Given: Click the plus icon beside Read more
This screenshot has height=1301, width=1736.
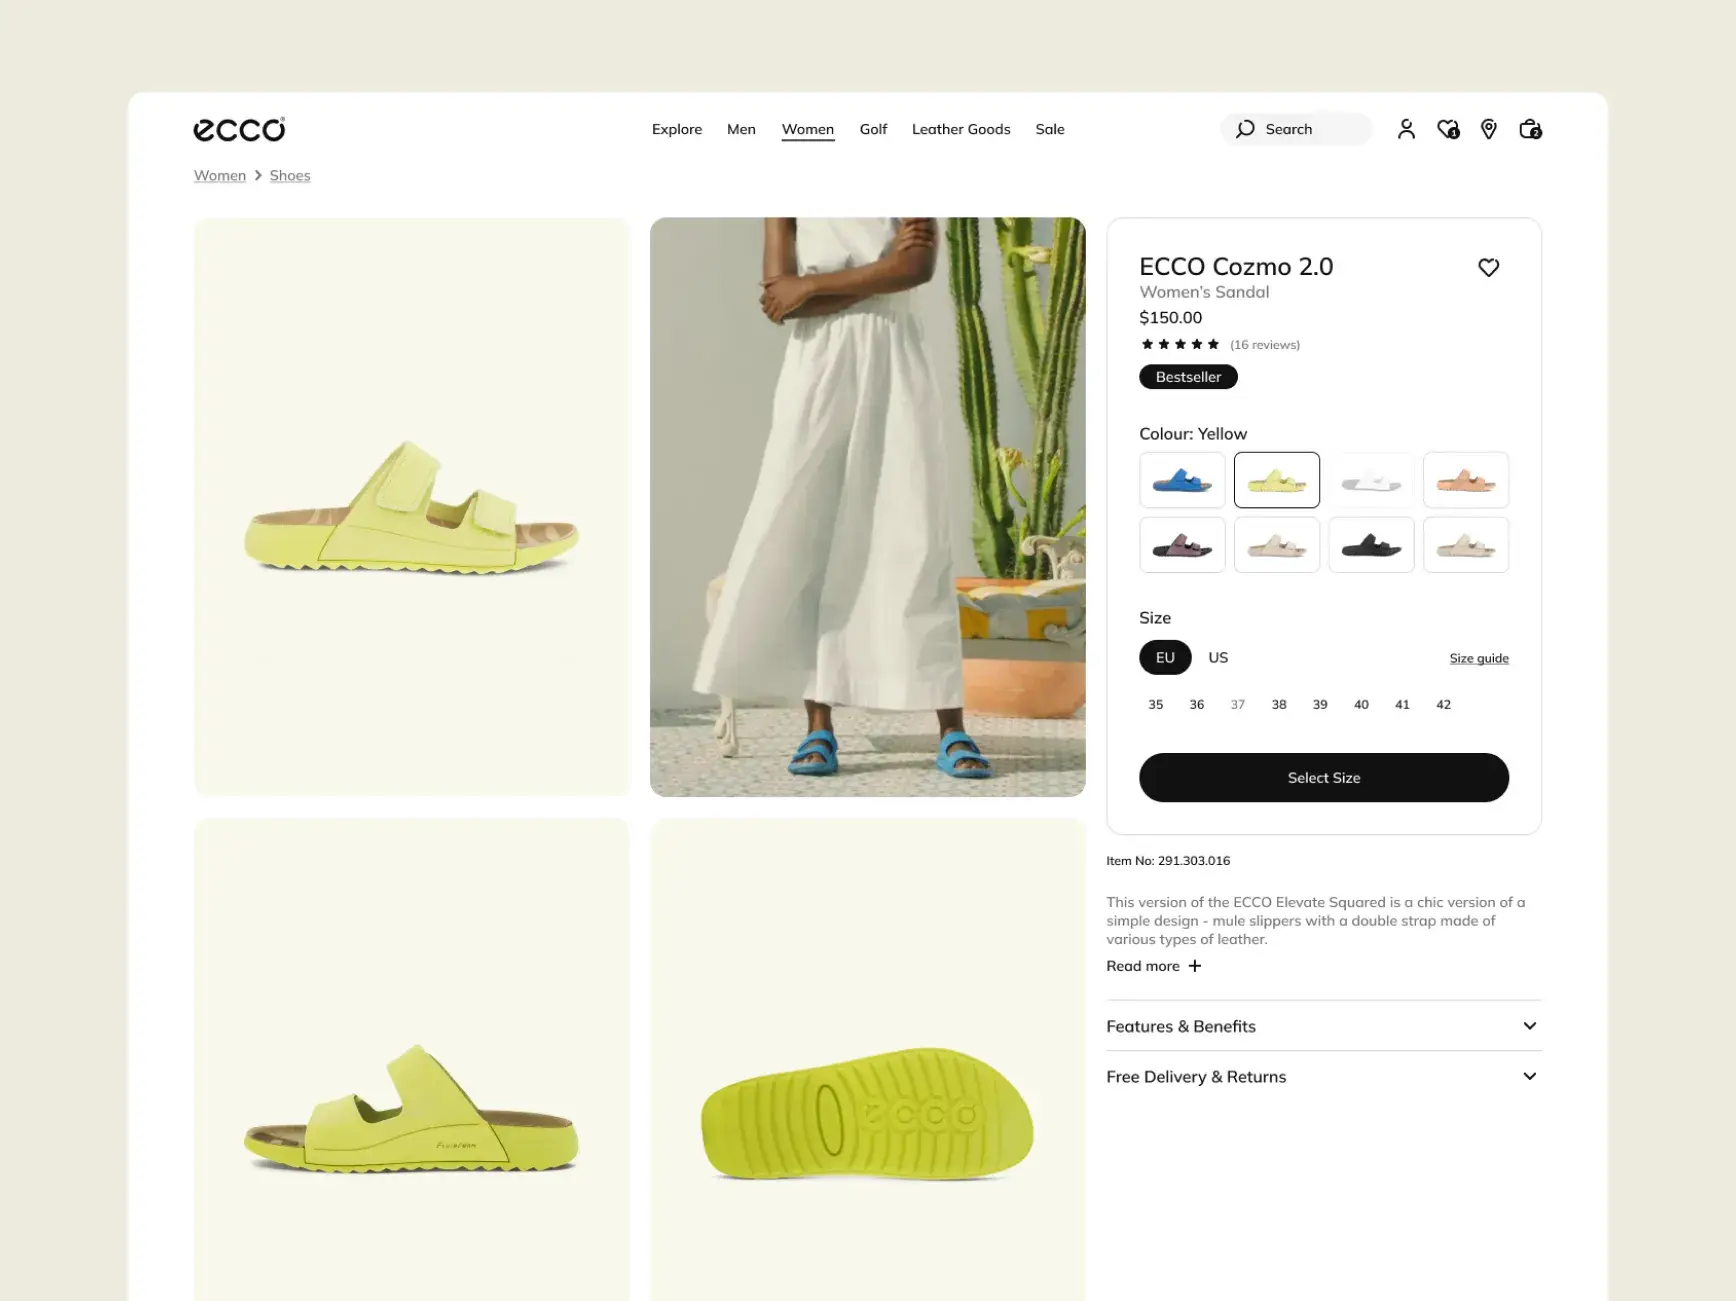Looking at the screenshot, I should coord(1194,966).
